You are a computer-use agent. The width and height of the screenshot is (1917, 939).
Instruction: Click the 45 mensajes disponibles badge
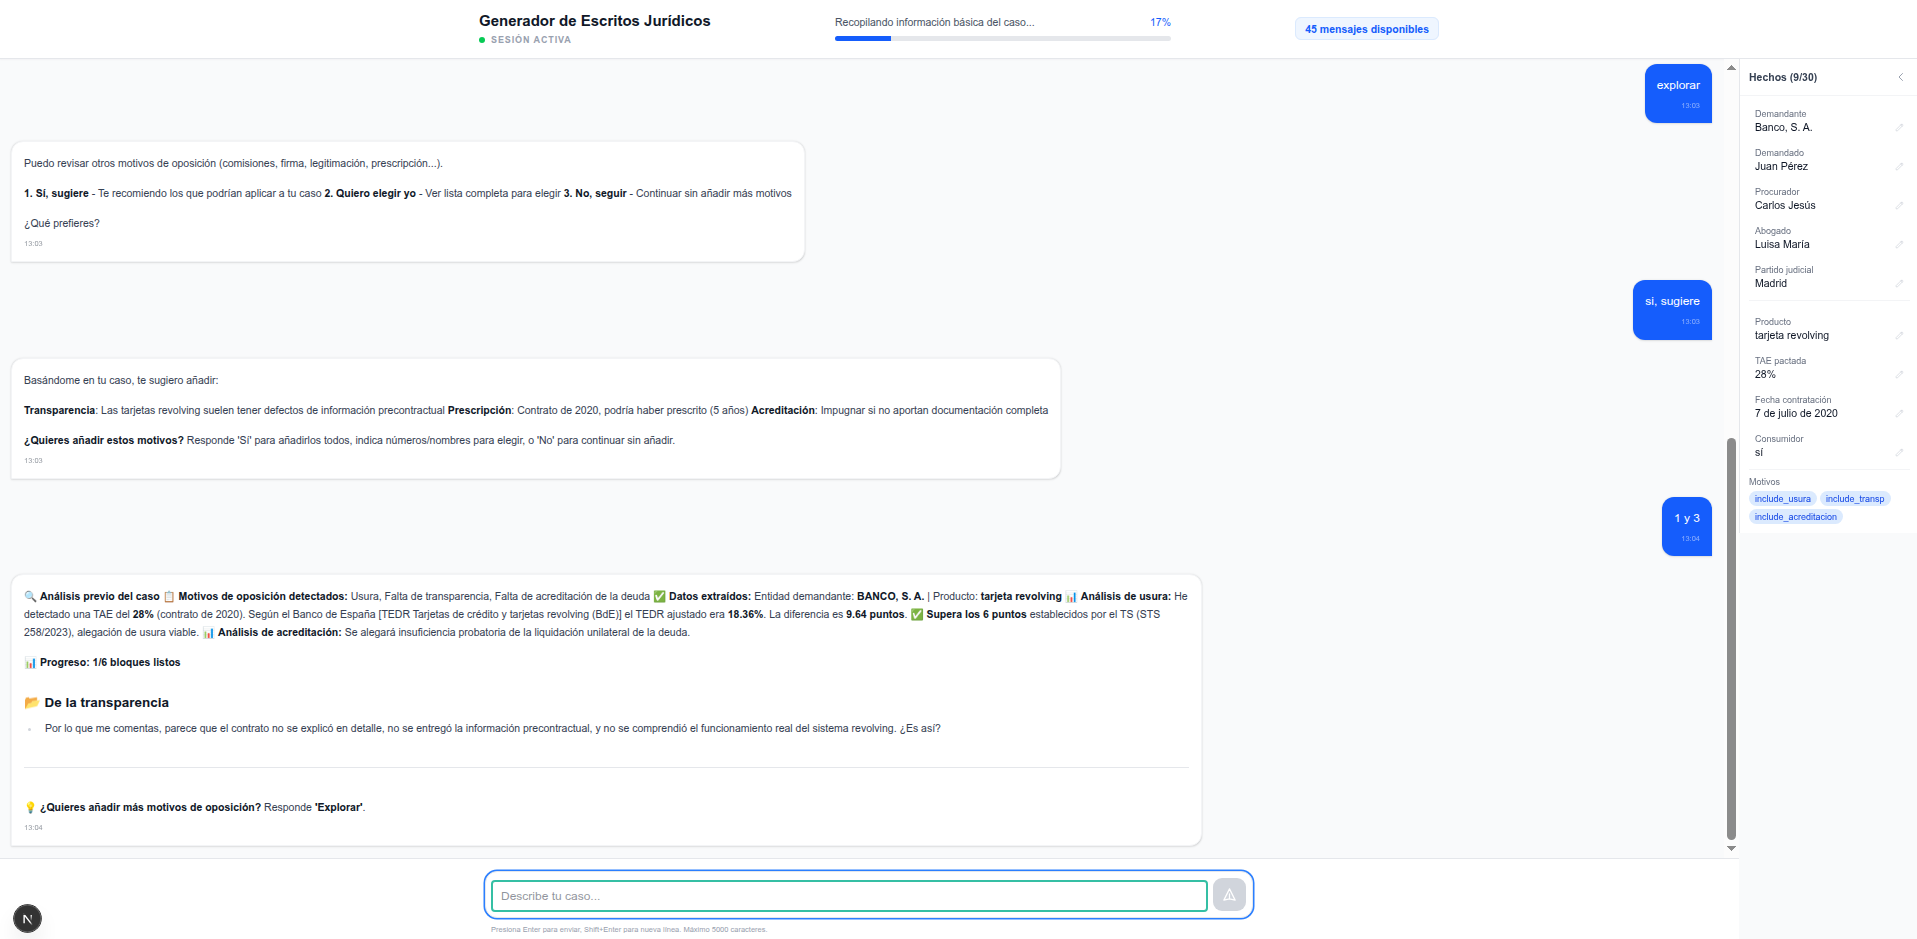point(1366,29)
